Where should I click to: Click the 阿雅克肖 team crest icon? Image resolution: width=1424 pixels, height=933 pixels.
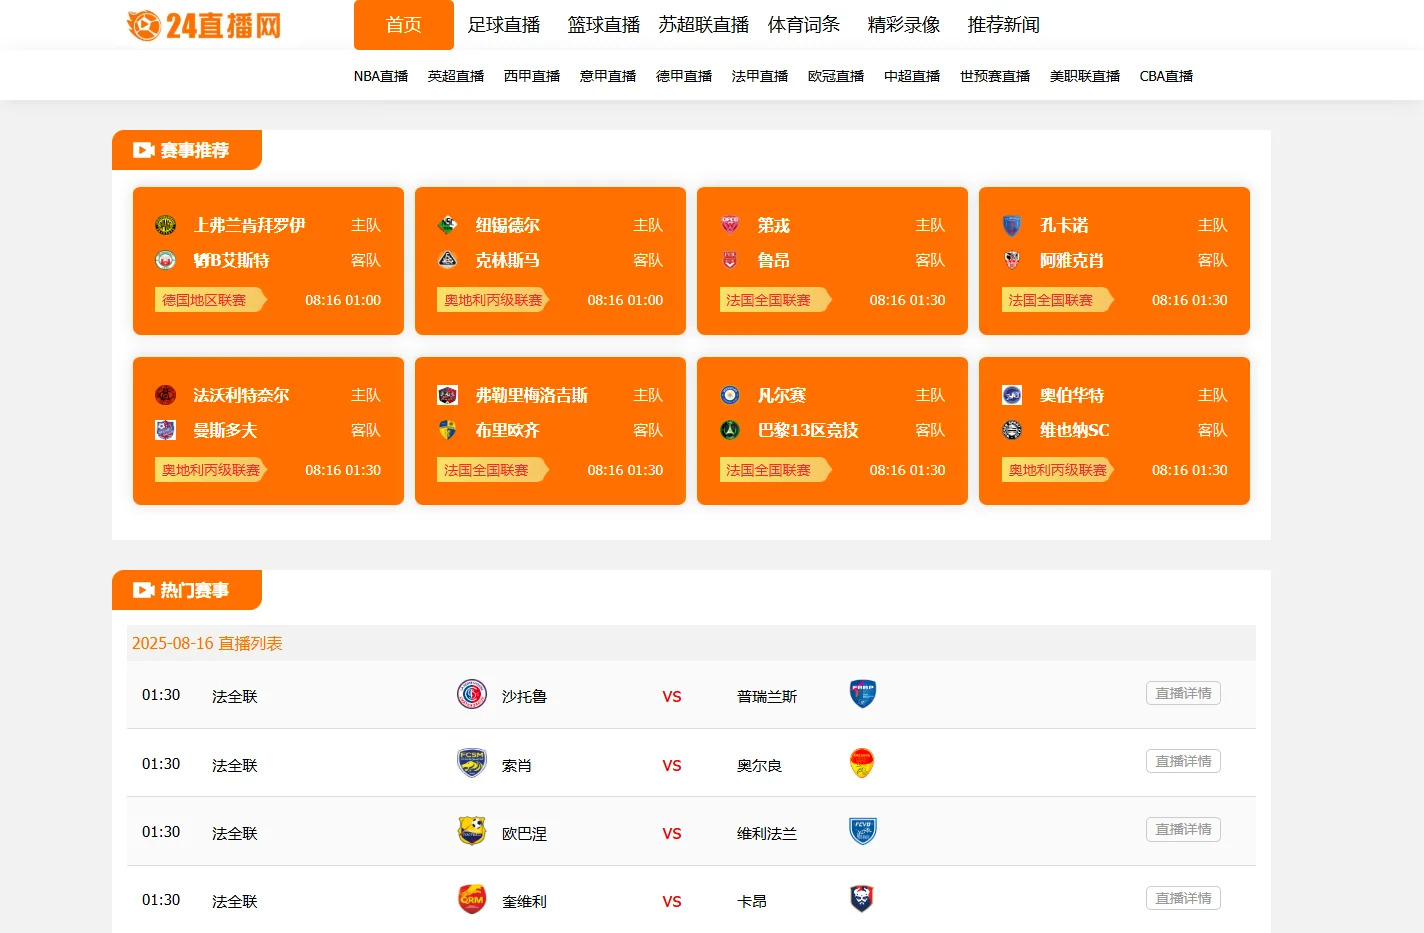[1012, 260]
